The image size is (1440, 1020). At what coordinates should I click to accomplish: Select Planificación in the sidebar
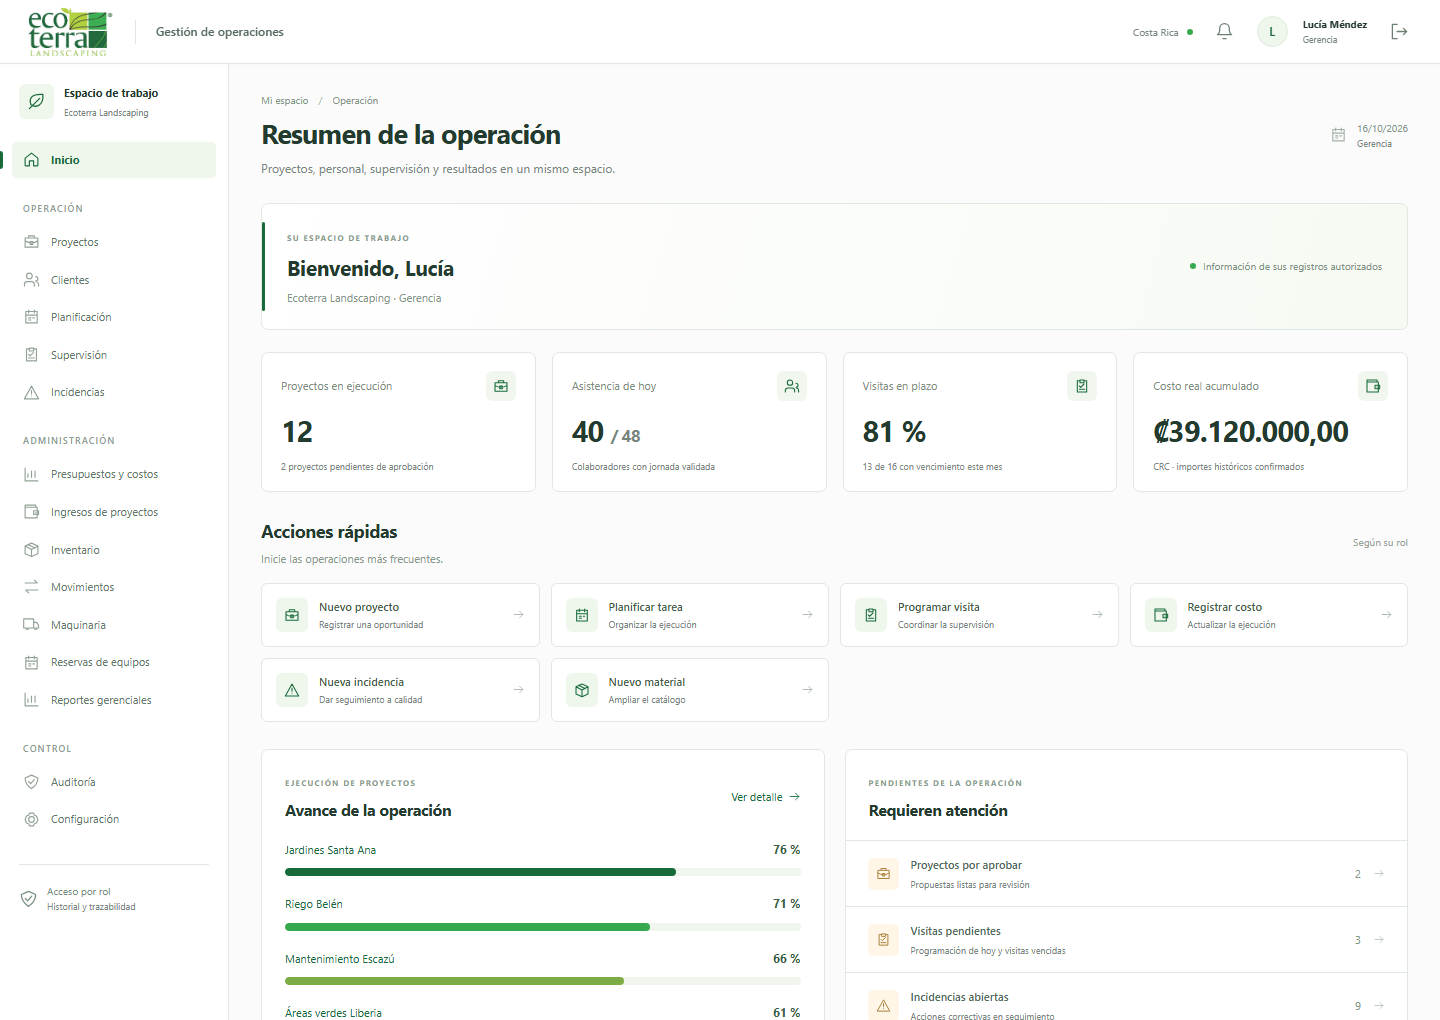114,317
